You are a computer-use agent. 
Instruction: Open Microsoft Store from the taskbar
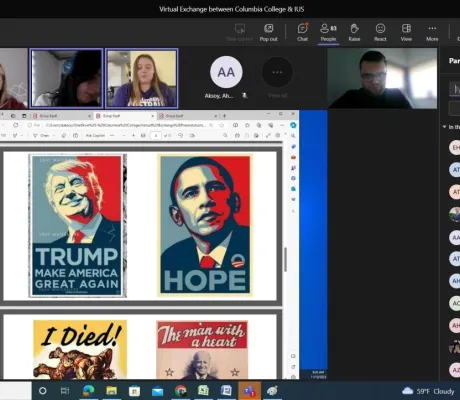tap(134, 391)
